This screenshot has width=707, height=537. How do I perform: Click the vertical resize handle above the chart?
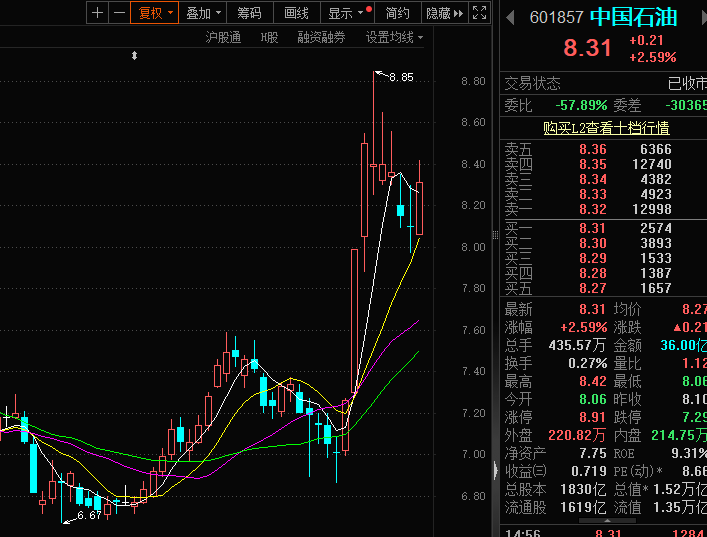click(x=134, y=56)
